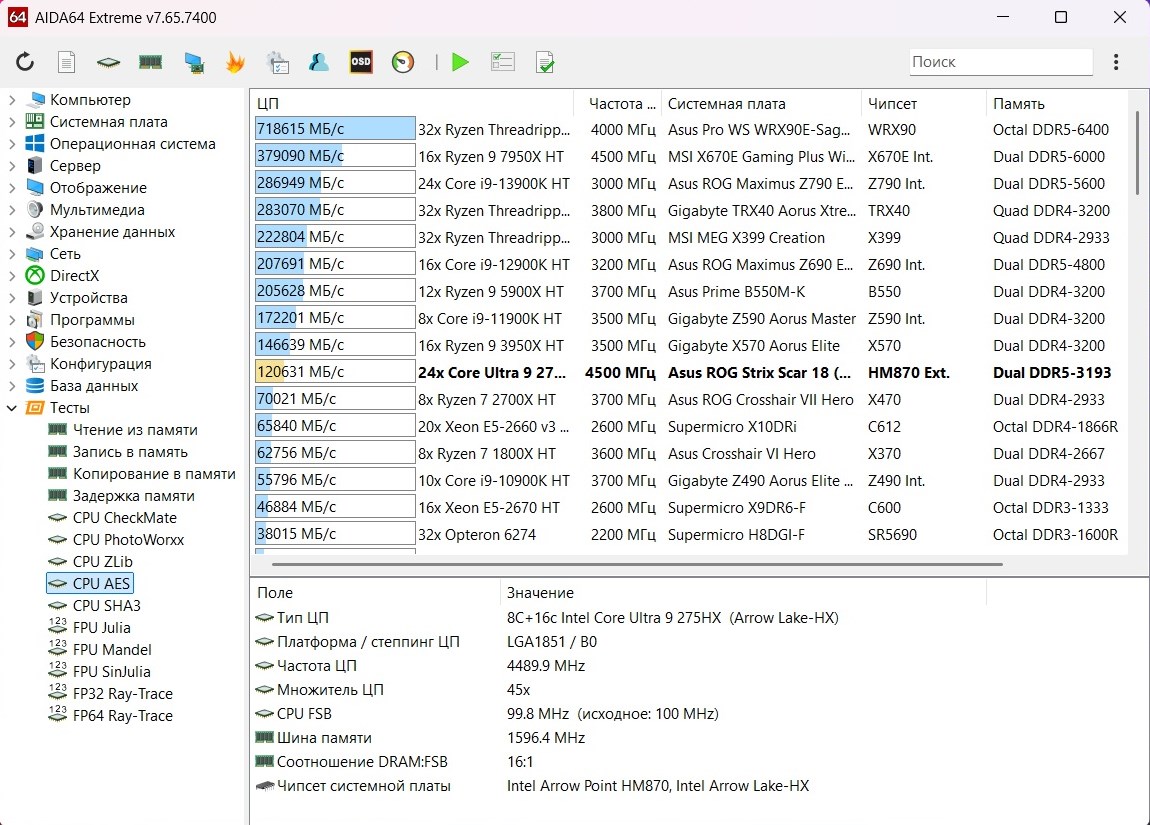
Task: Click the user silhouette toolbar icon
Action: point(319,62)
